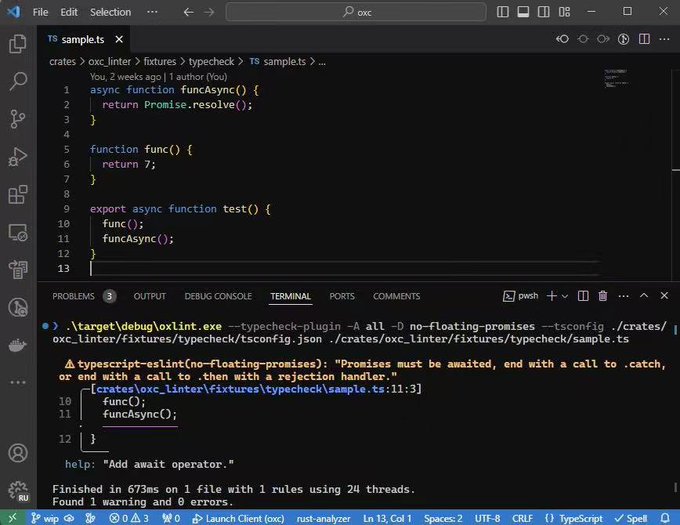Kill the terminal with trash icon
This screenshot has width=680, height=525.
[603, 296]
